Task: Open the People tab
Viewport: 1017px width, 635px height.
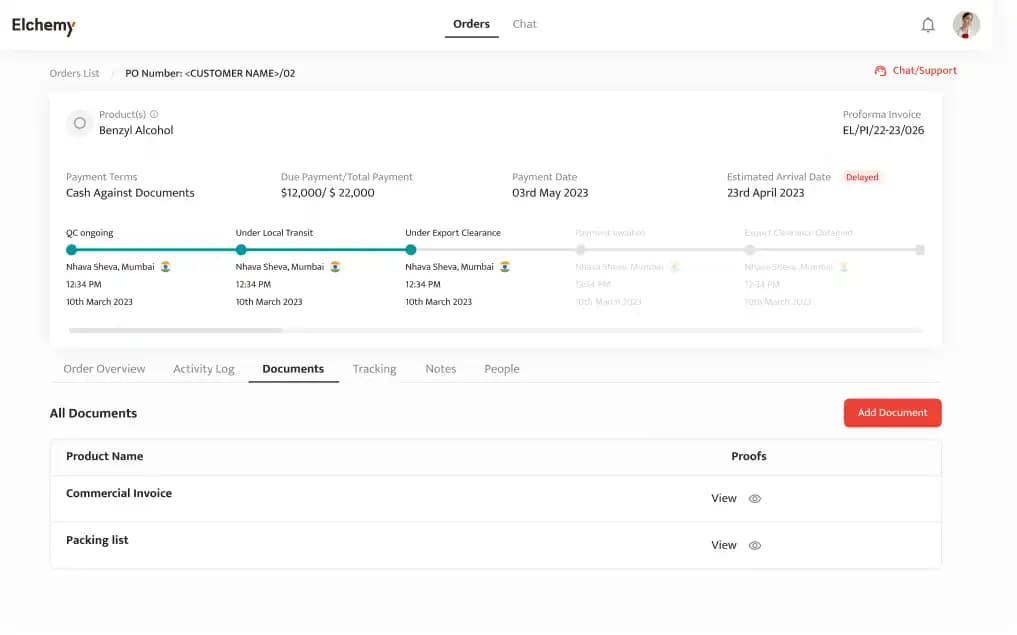Action: click(501, 369)
